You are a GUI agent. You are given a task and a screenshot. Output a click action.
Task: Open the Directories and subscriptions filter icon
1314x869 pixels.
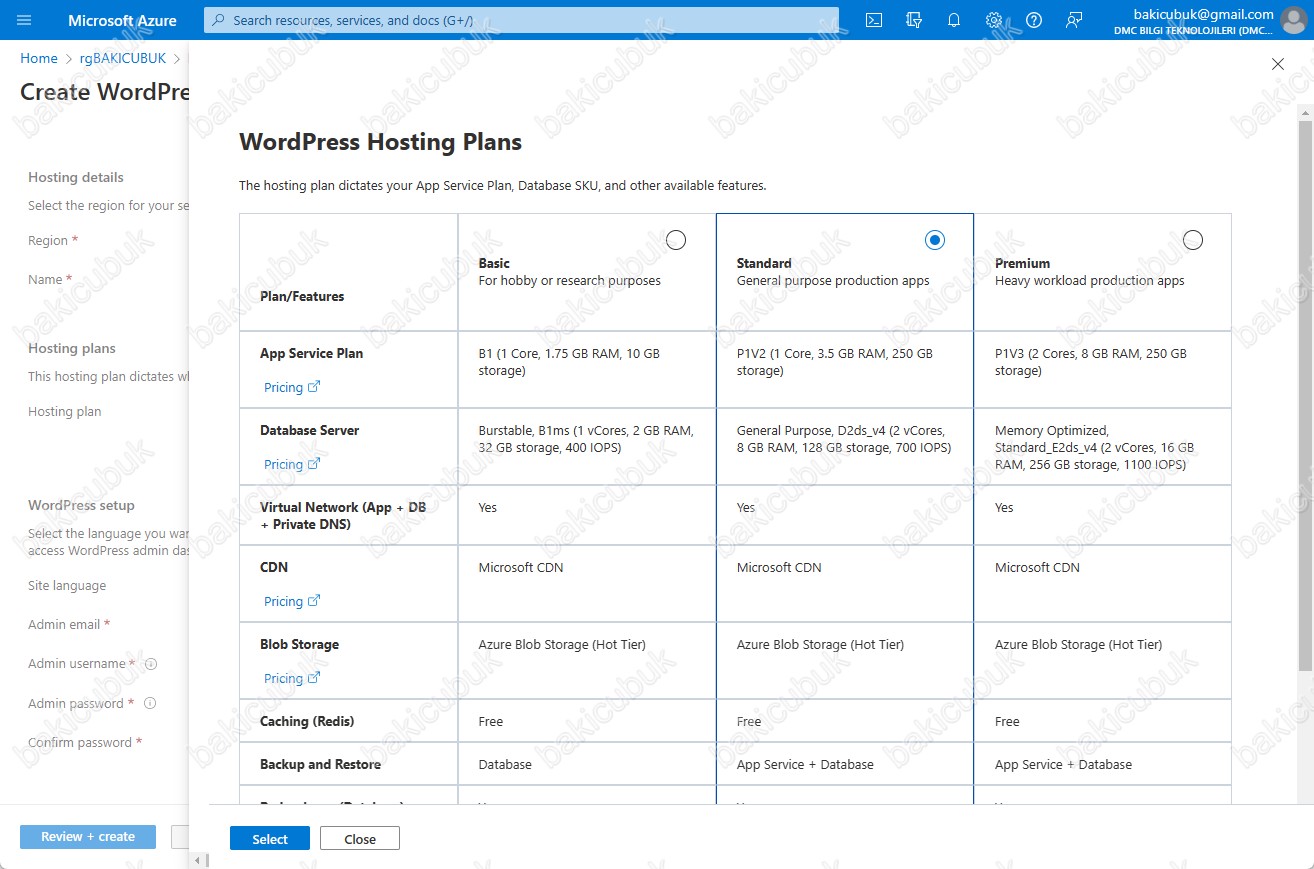[x=914, y=20]
